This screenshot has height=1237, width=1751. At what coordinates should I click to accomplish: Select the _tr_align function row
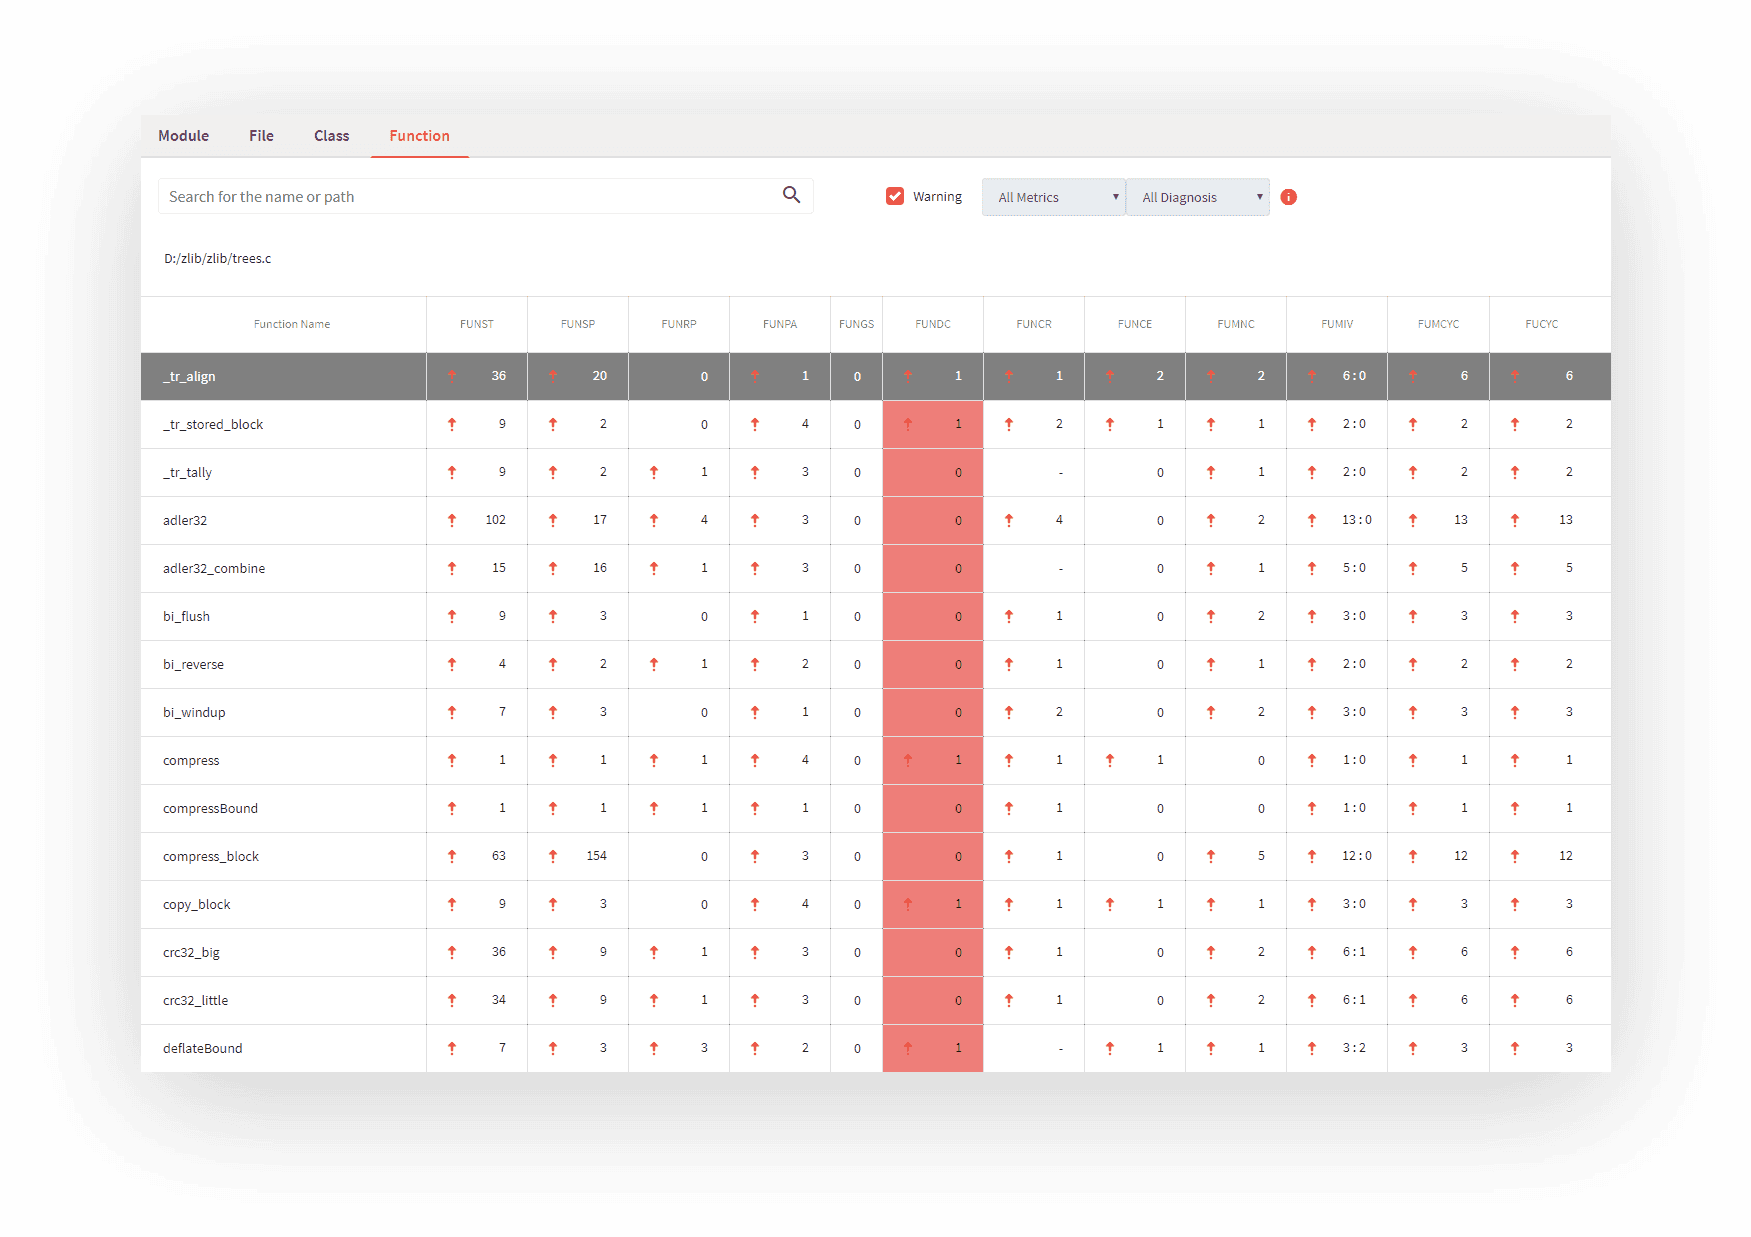coord(876,376)
